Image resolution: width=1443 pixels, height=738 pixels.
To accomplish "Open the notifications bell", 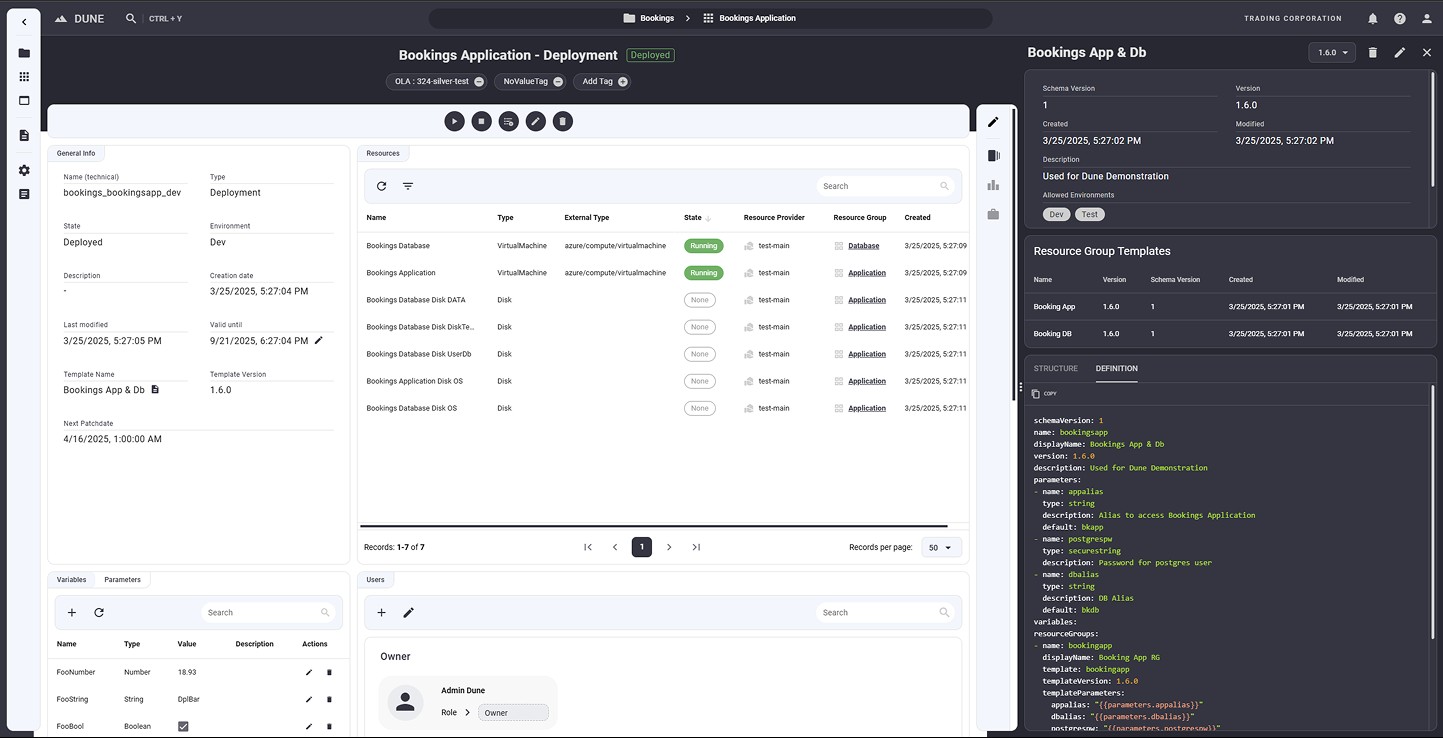I will [1372, 18].
